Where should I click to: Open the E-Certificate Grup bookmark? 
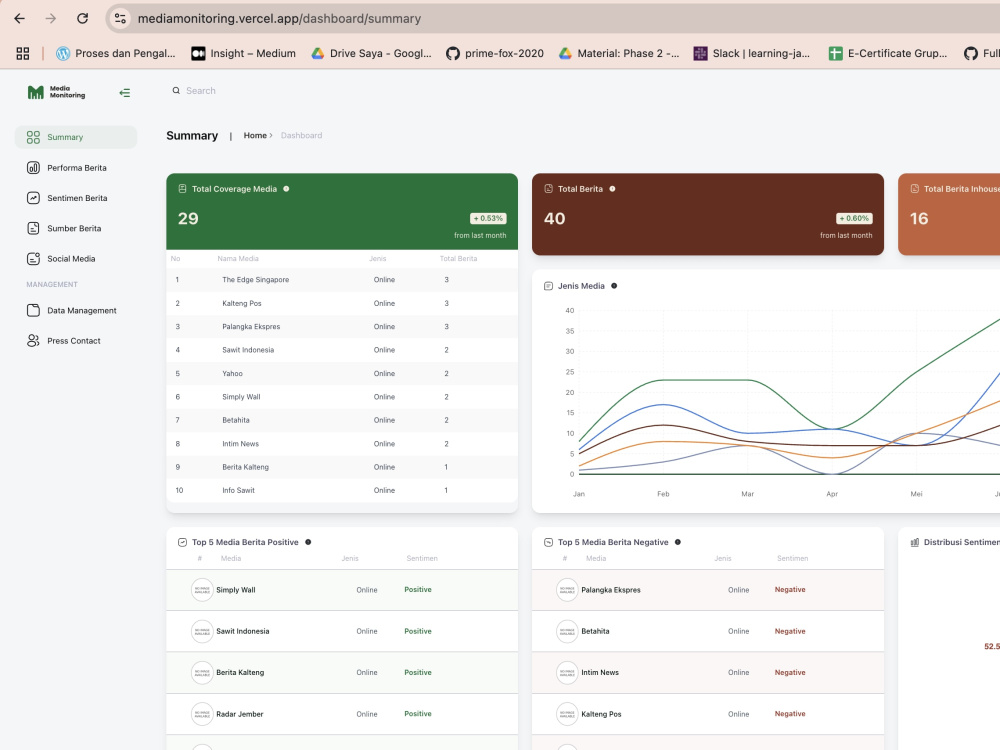tap(888, 54)
